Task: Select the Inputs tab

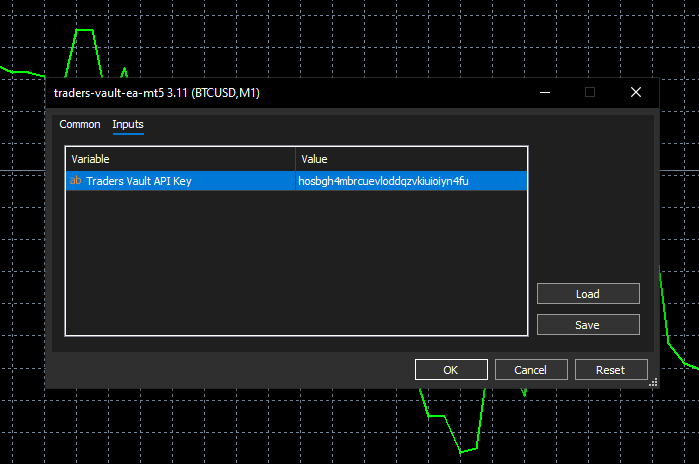Action: pyautogui.click(x=128, y=124)
